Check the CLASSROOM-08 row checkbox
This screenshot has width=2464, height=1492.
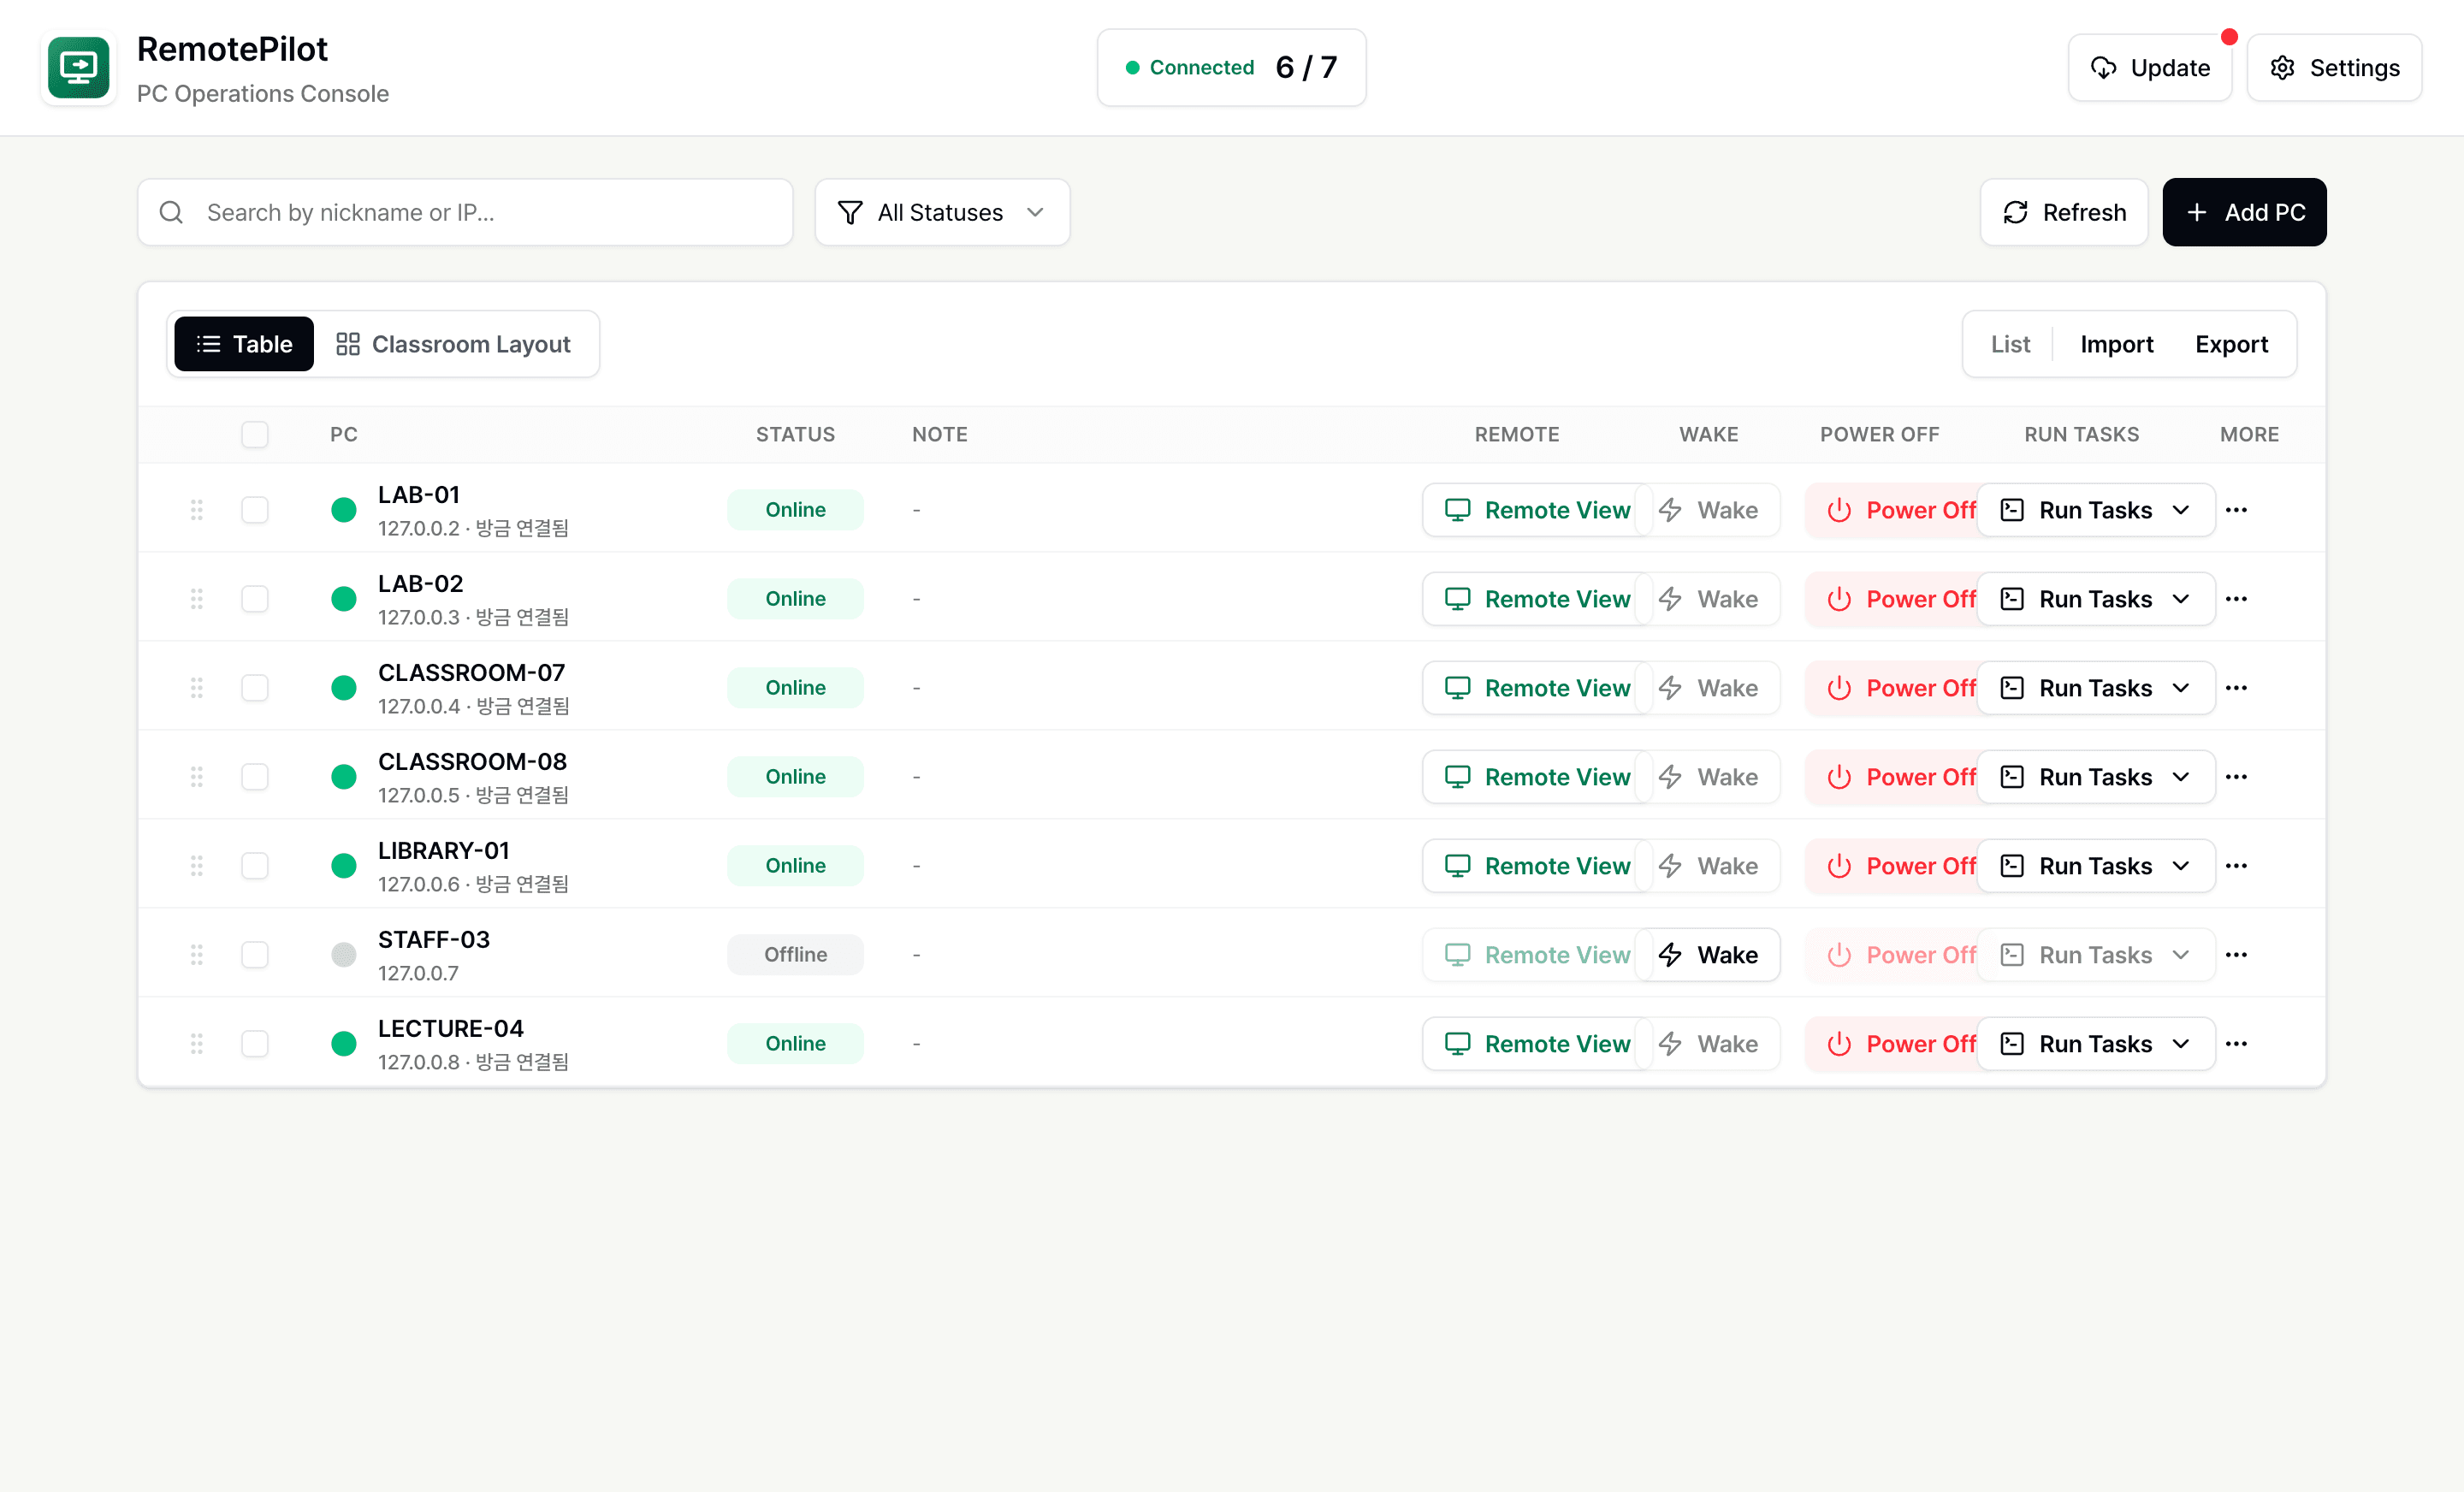pos(255,777)
